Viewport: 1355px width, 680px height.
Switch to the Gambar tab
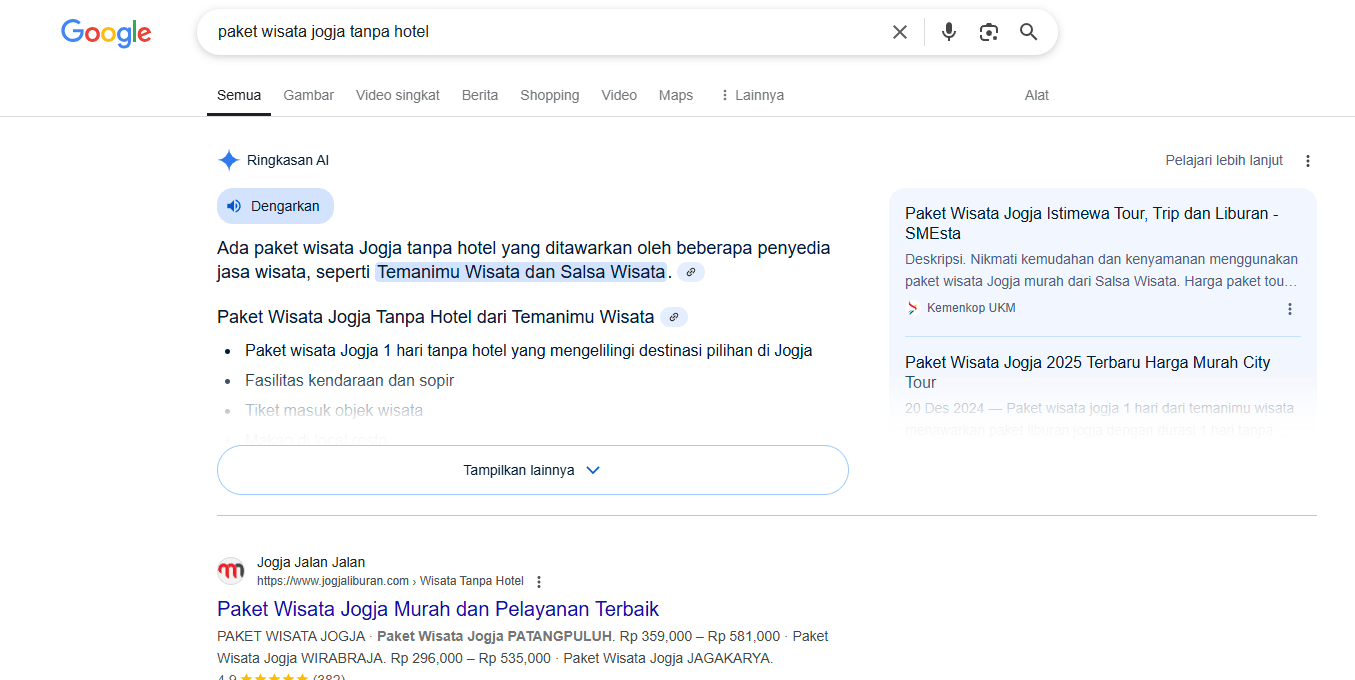tap(309, 95)
